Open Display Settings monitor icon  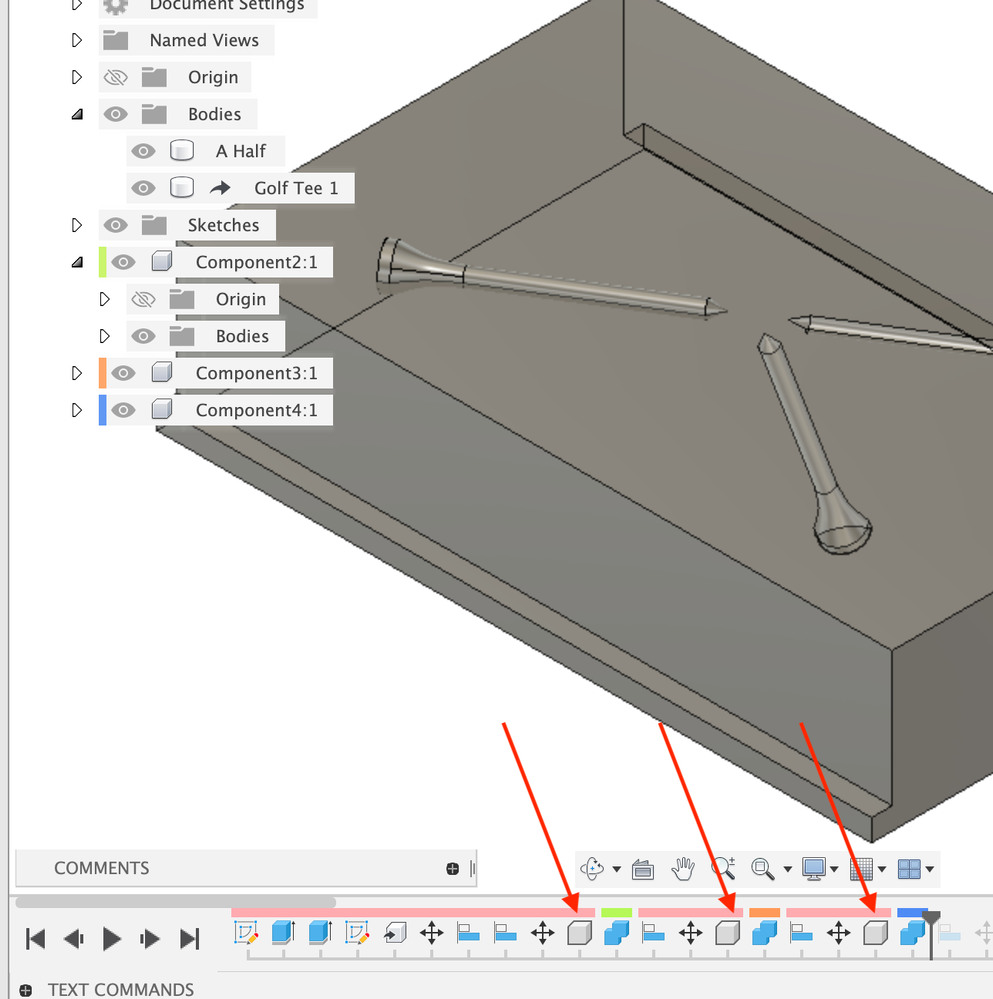(814, 869)
